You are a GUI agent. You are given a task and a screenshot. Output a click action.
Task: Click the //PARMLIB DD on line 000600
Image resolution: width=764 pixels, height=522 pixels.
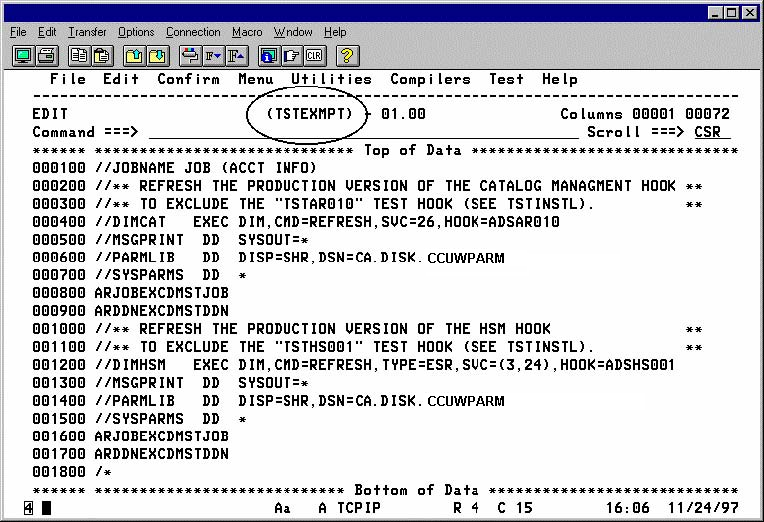157,258
